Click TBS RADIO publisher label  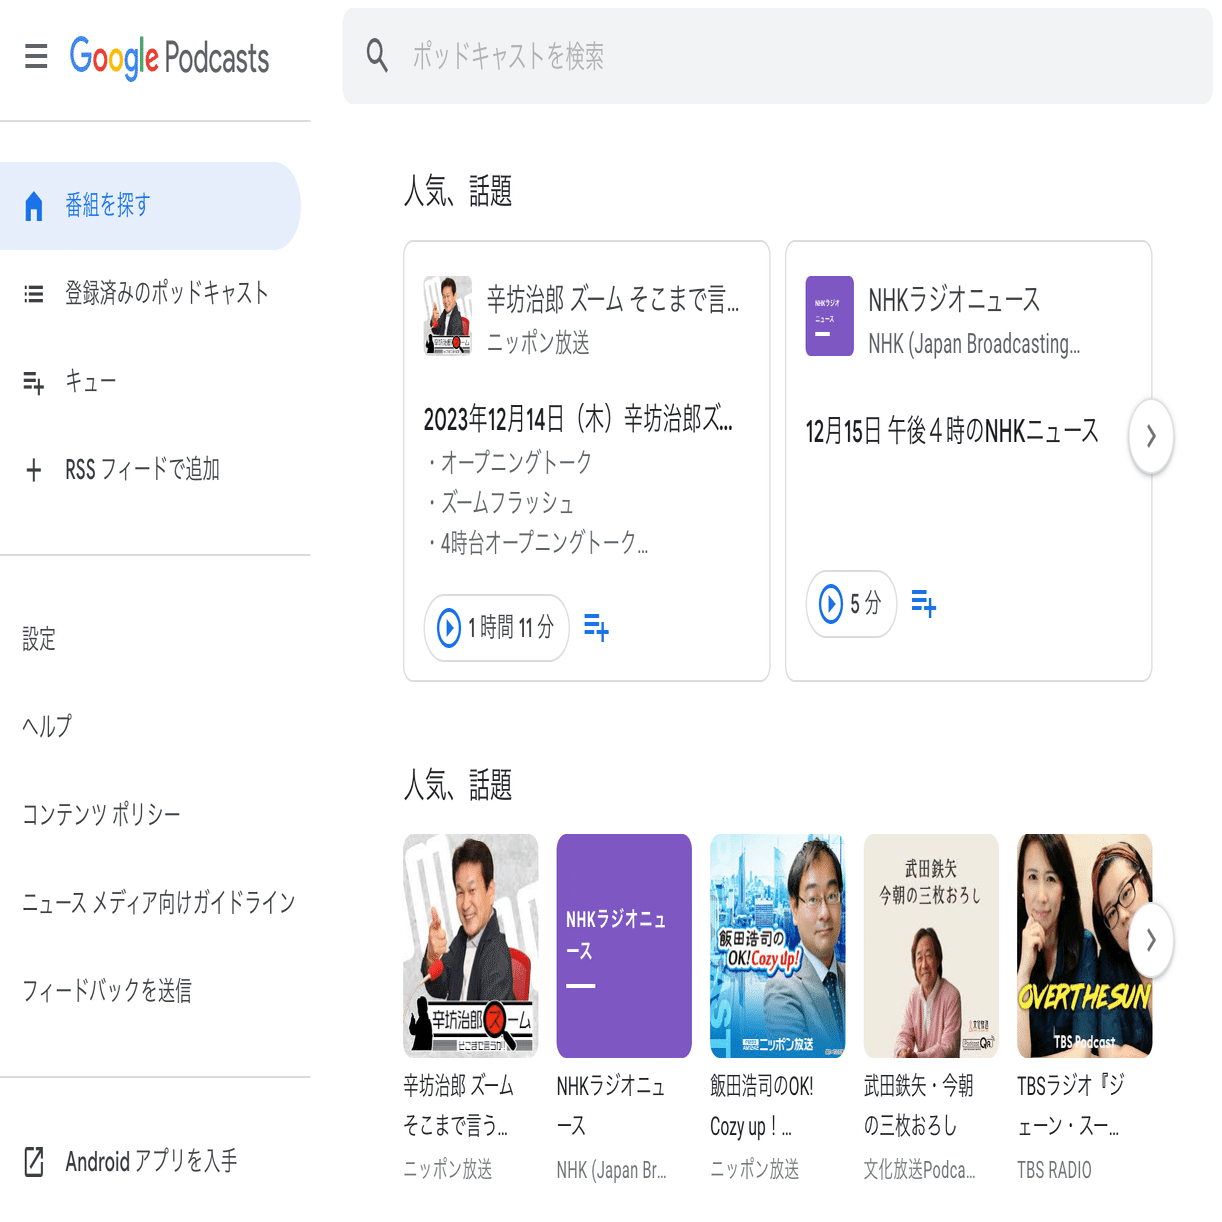point(1054,1170)
